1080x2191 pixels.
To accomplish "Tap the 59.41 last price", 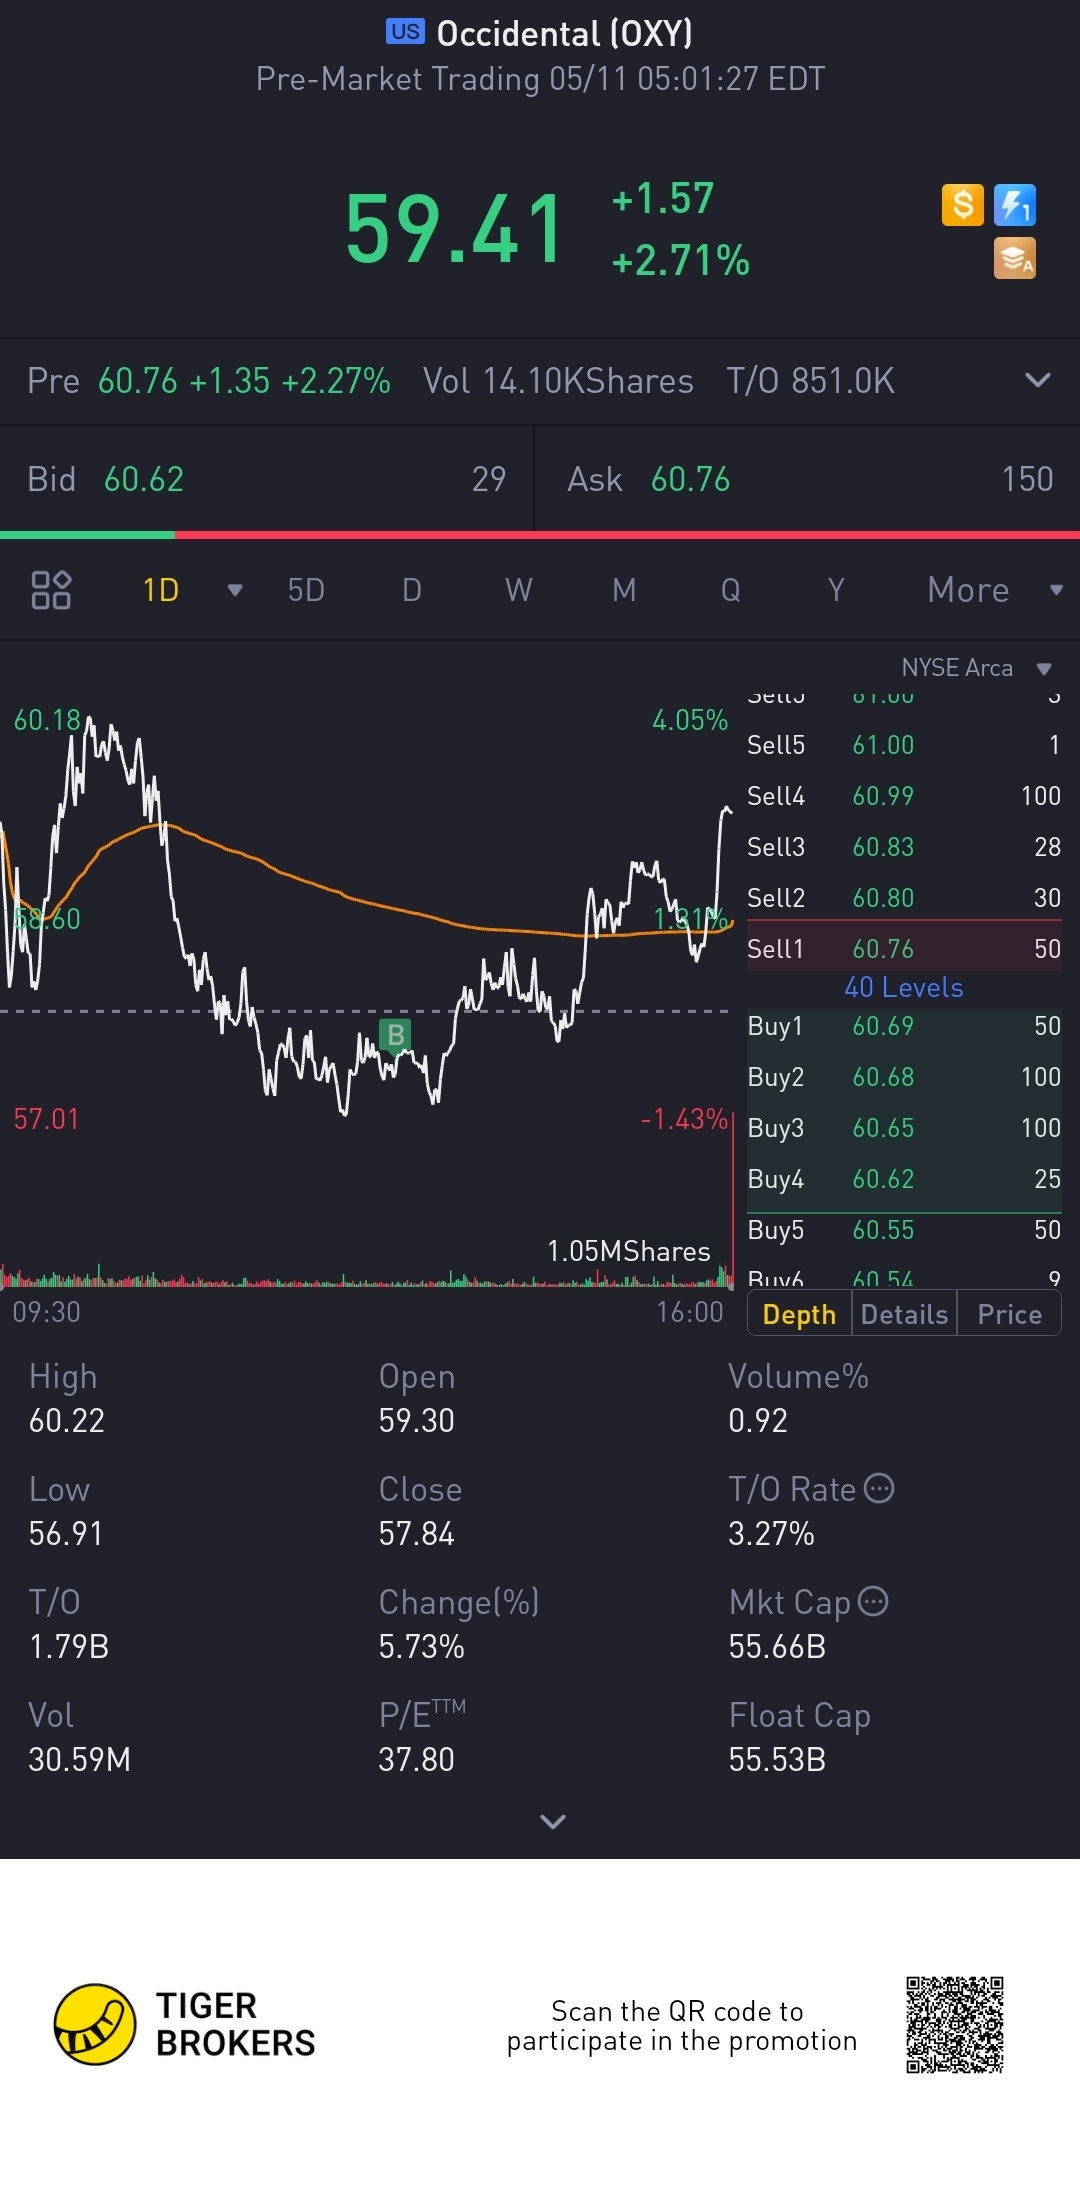I will click(x=455, y=230).
